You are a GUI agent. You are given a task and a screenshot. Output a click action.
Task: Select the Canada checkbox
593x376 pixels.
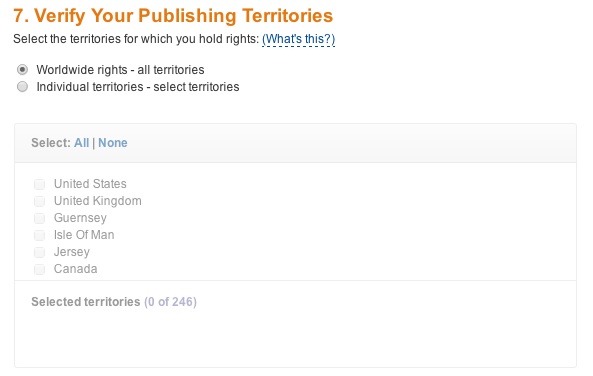pyautogui.click(x=39, y=269)
